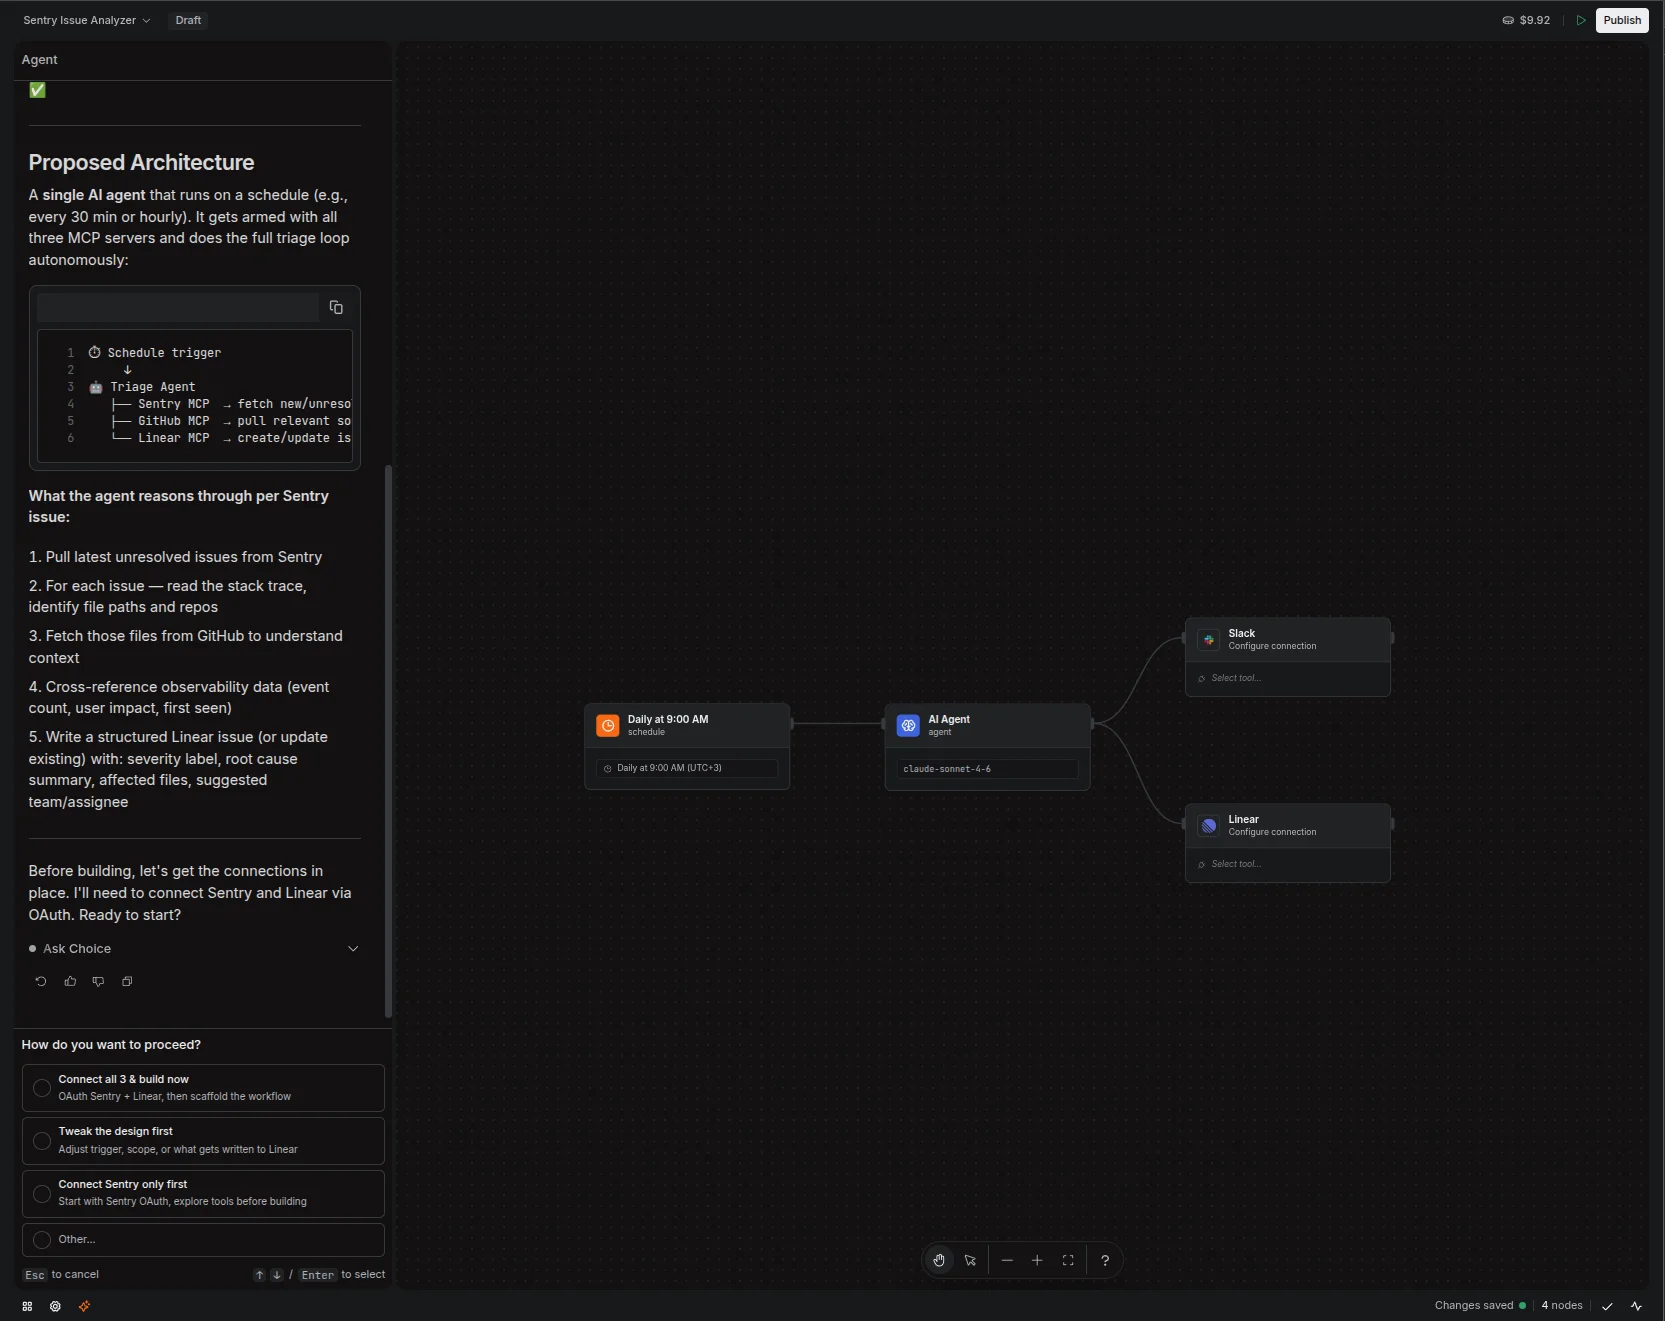Image resolution: width=1665 pixels, height=1321 pixels.
Task: Open the apps grid menu bottom-left
Action: pyautogui.click(x=26, y=1307)
